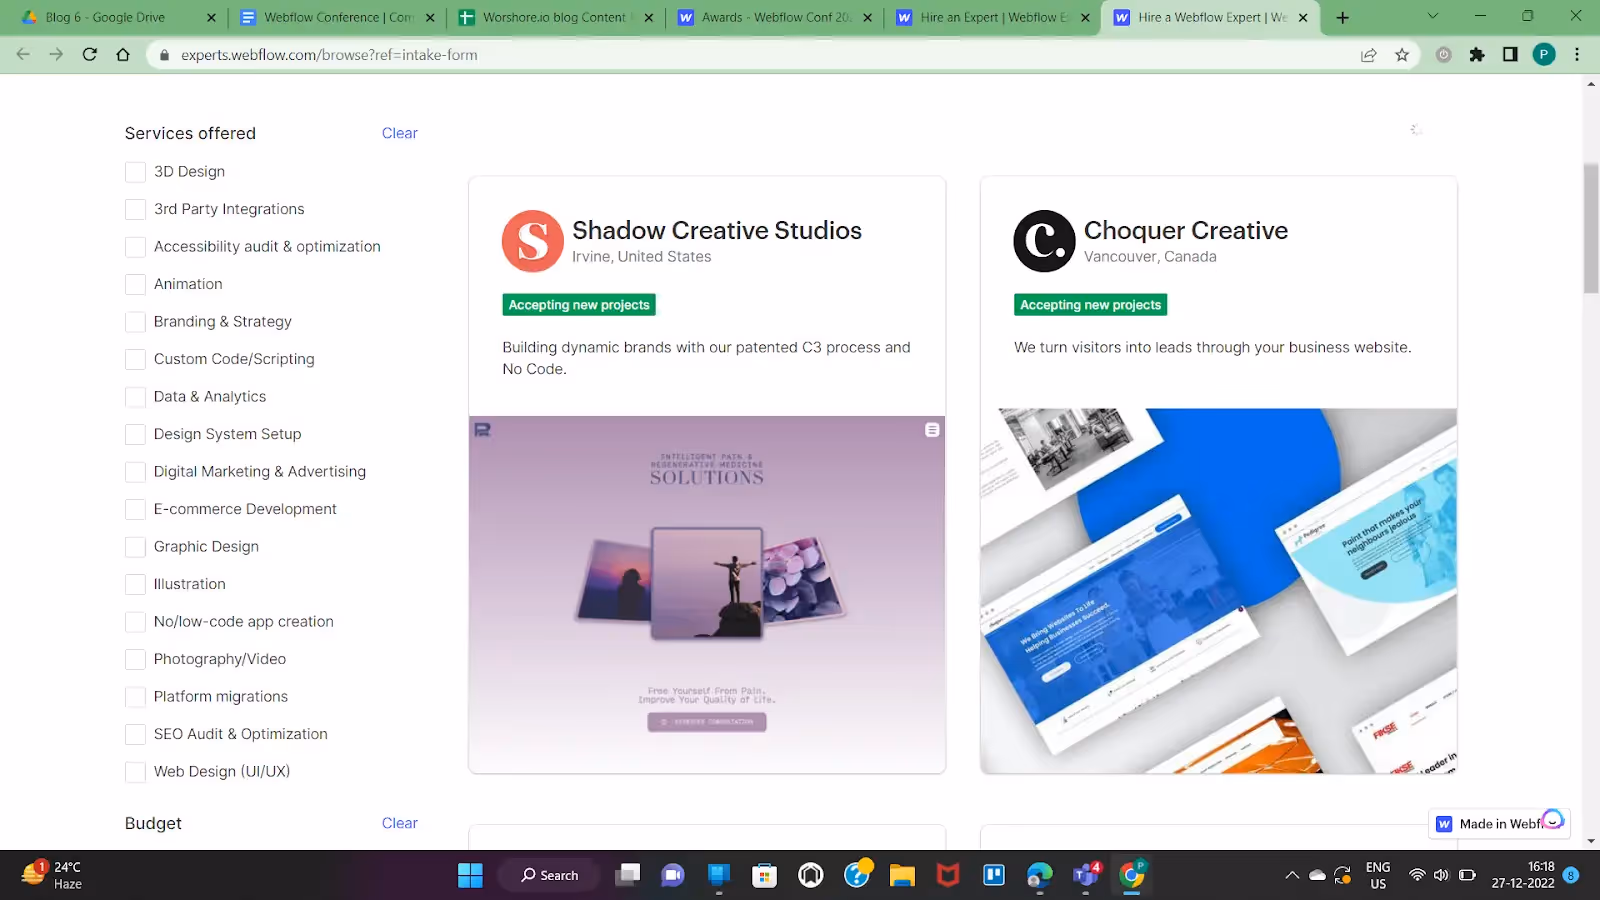Click the Made in Webflow badge
The image size is (1600, 900).
1499,824
